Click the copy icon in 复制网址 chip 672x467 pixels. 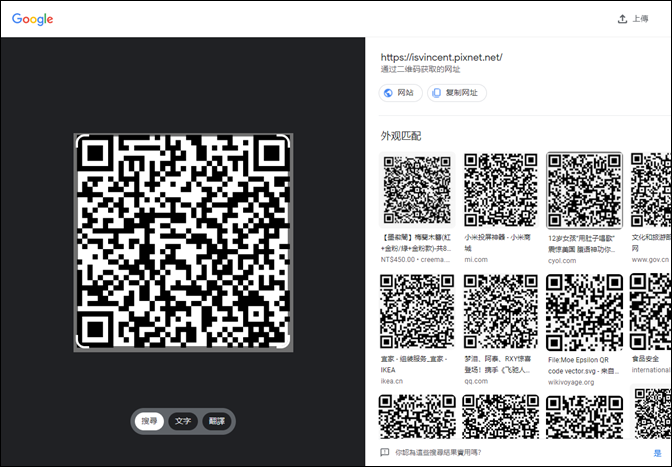(x=436, y=93)
